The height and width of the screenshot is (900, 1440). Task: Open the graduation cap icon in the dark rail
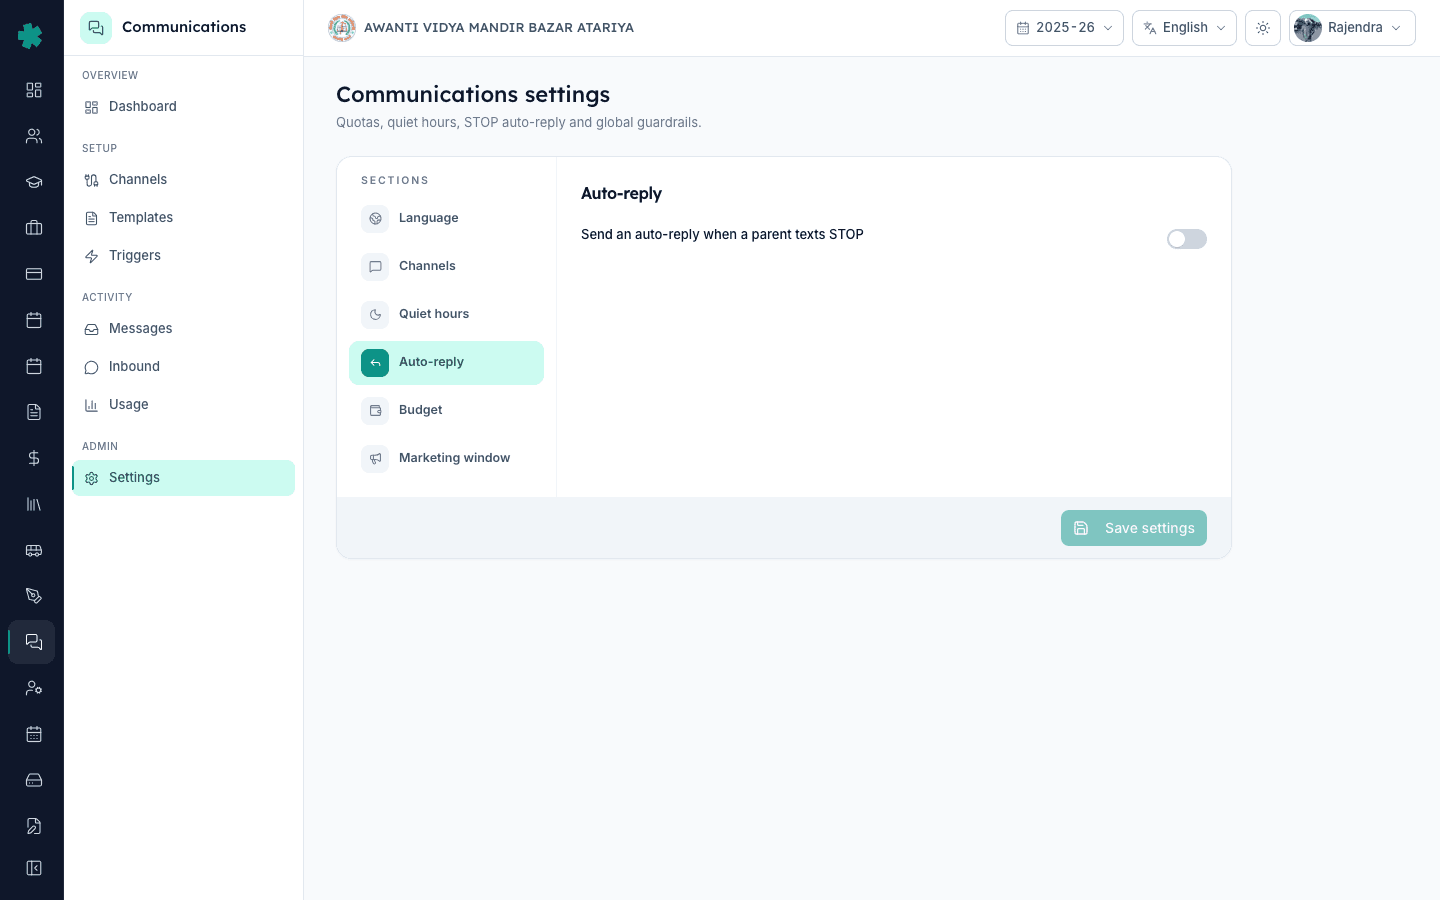click(34, 182)
